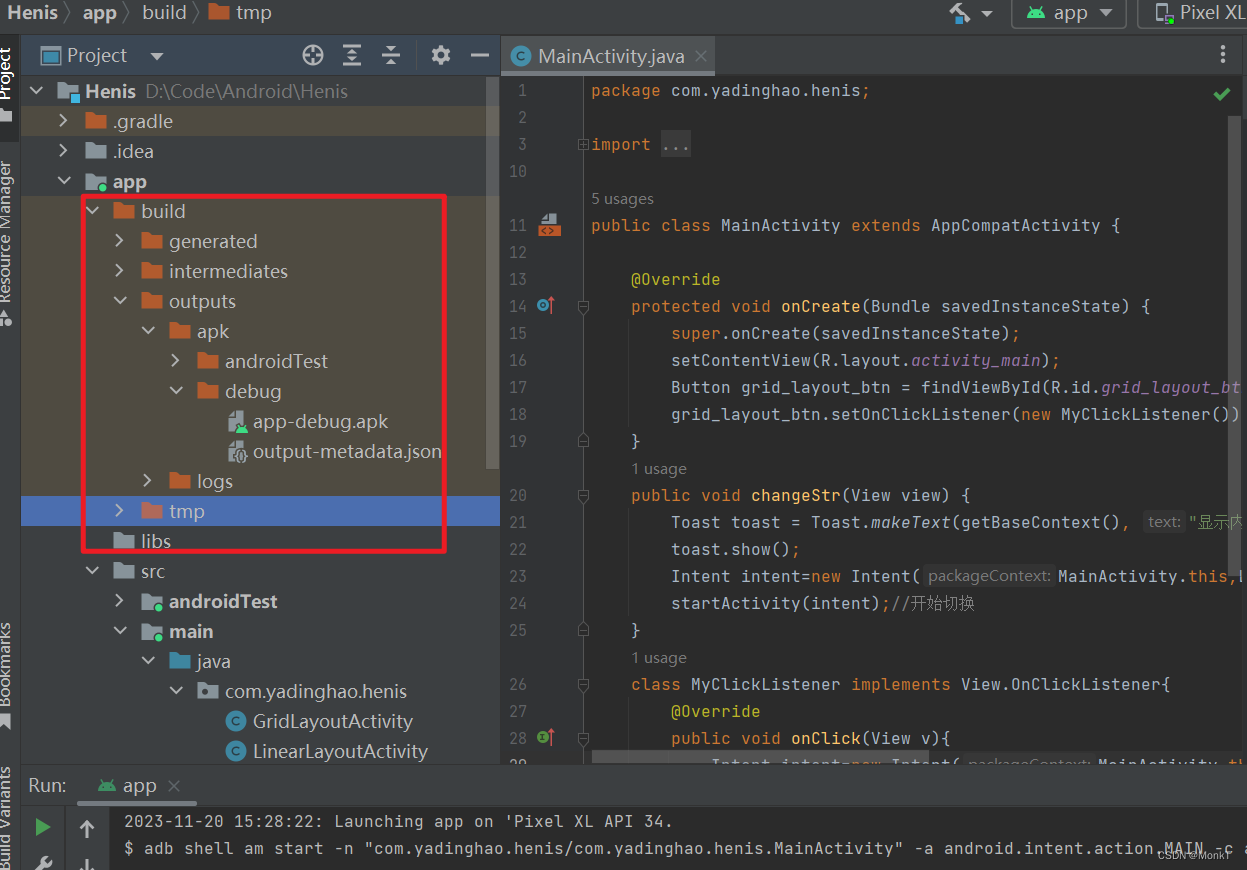Expand the intermediates folder
Image resolution: width=1247 pixels, height=870 pixels.
point(120,271)
